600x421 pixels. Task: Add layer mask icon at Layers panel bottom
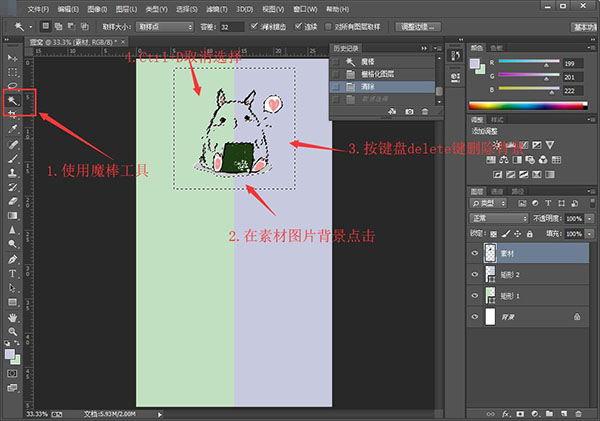(x=520, y=414)
